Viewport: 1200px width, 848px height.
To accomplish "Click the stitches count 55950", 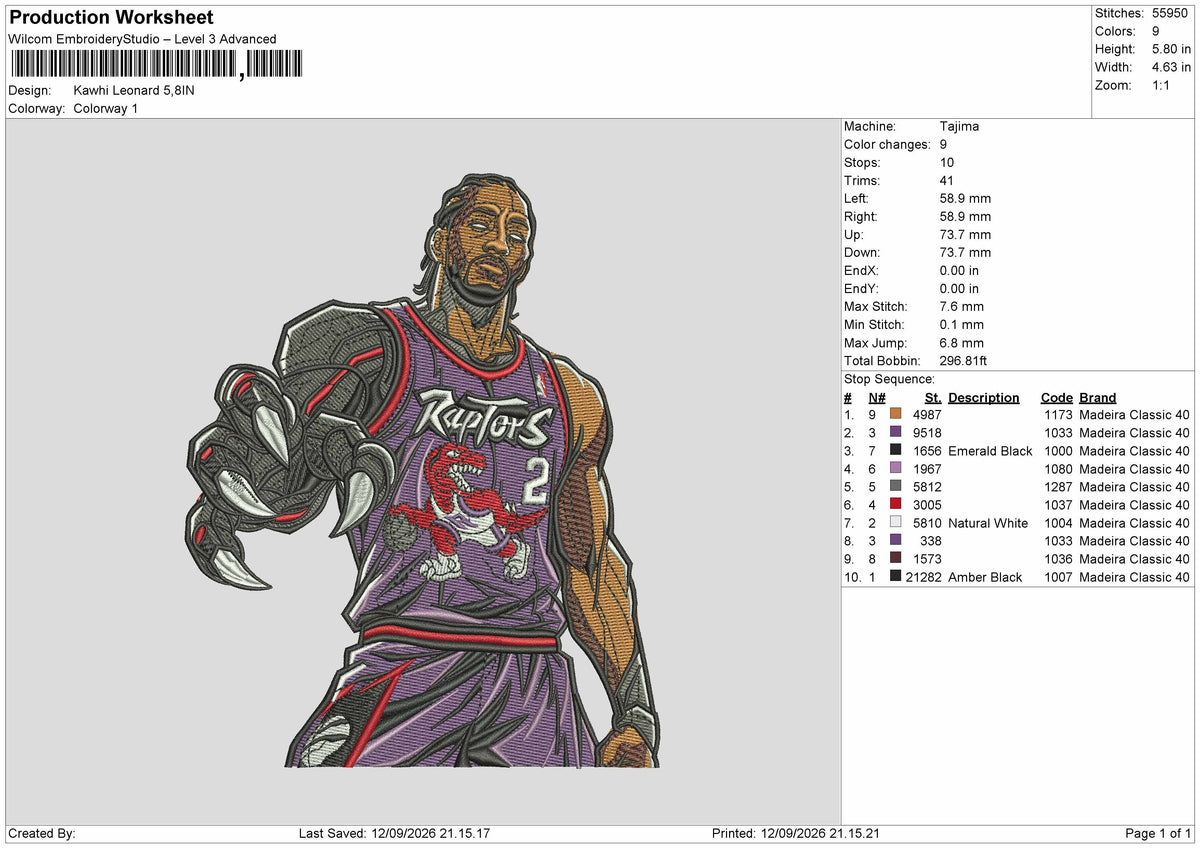I will tap(1172, 13).
